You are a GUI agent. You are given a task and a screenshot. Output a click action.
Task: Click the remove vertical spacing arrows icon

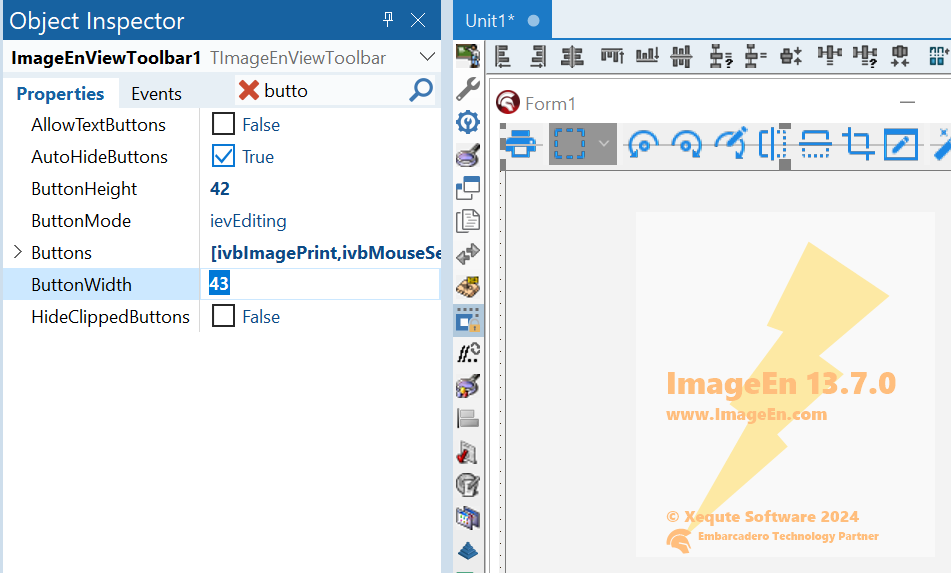pyautogui.click(x=791, y=56)
